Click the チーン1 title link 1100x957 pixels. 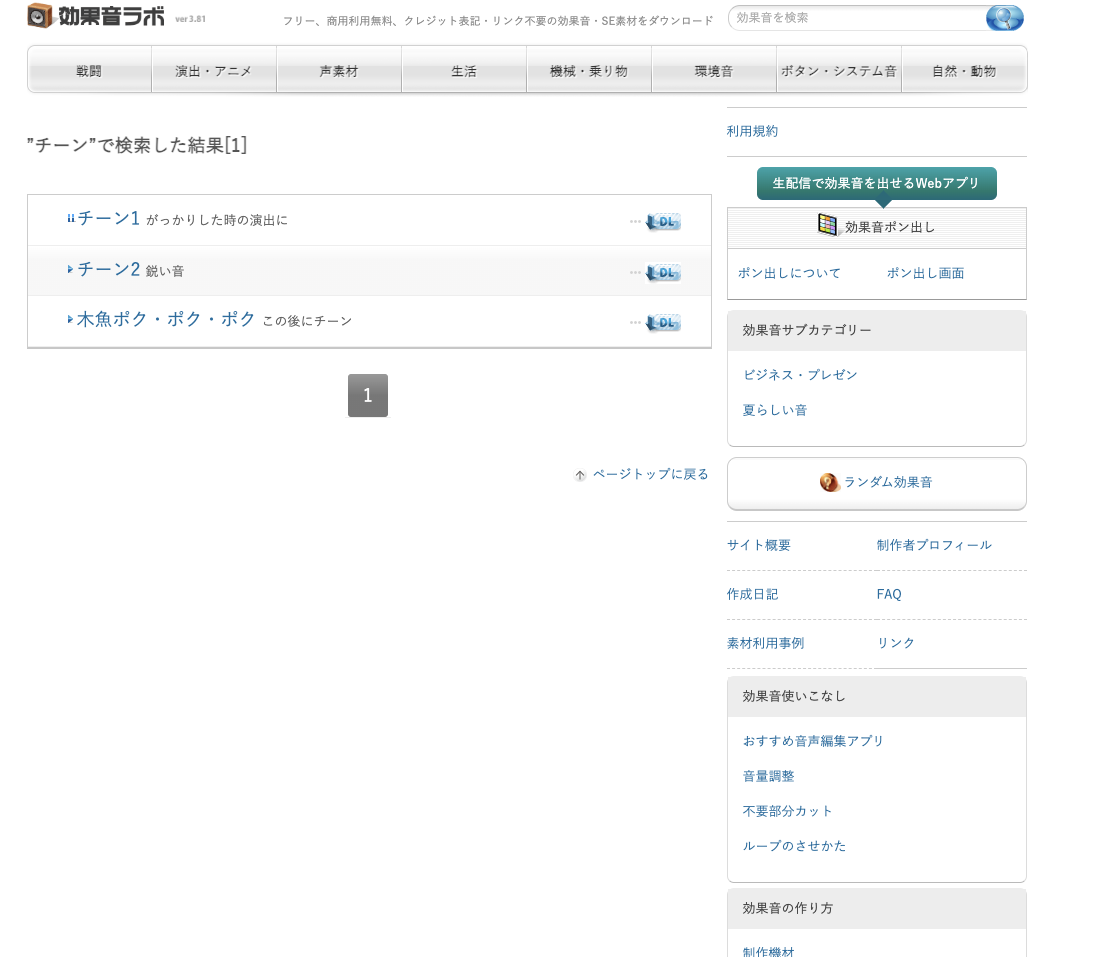coord(108,218)
